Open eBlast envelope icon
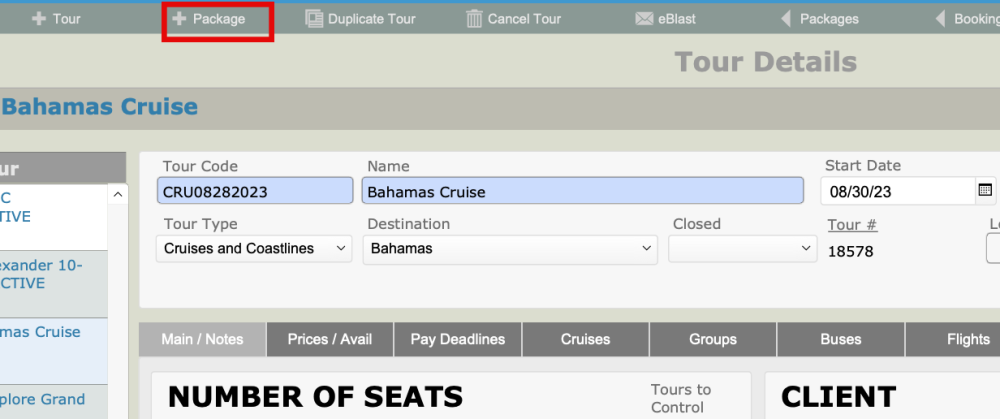Image resolution: width=1000 pixels, height=419 pixels. click(644, 19)
